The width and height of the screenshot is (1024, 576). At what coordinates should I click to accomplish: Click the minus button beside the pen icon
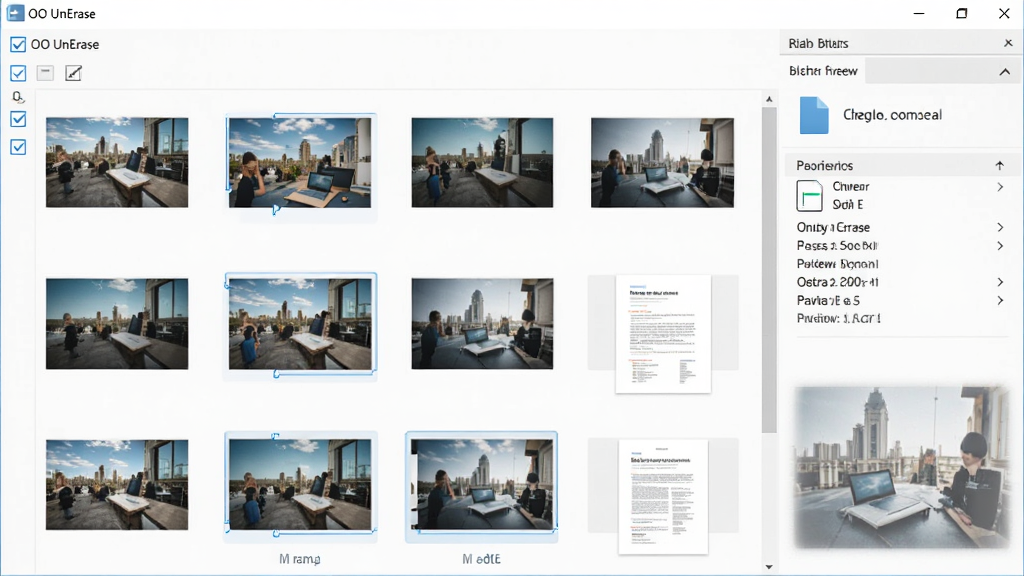tap(45, 72)
